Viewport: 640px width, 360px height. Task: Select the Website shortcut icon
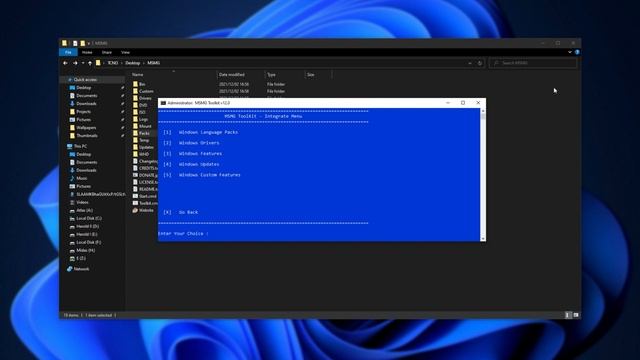pyautogui.click(x=135, y=210)
